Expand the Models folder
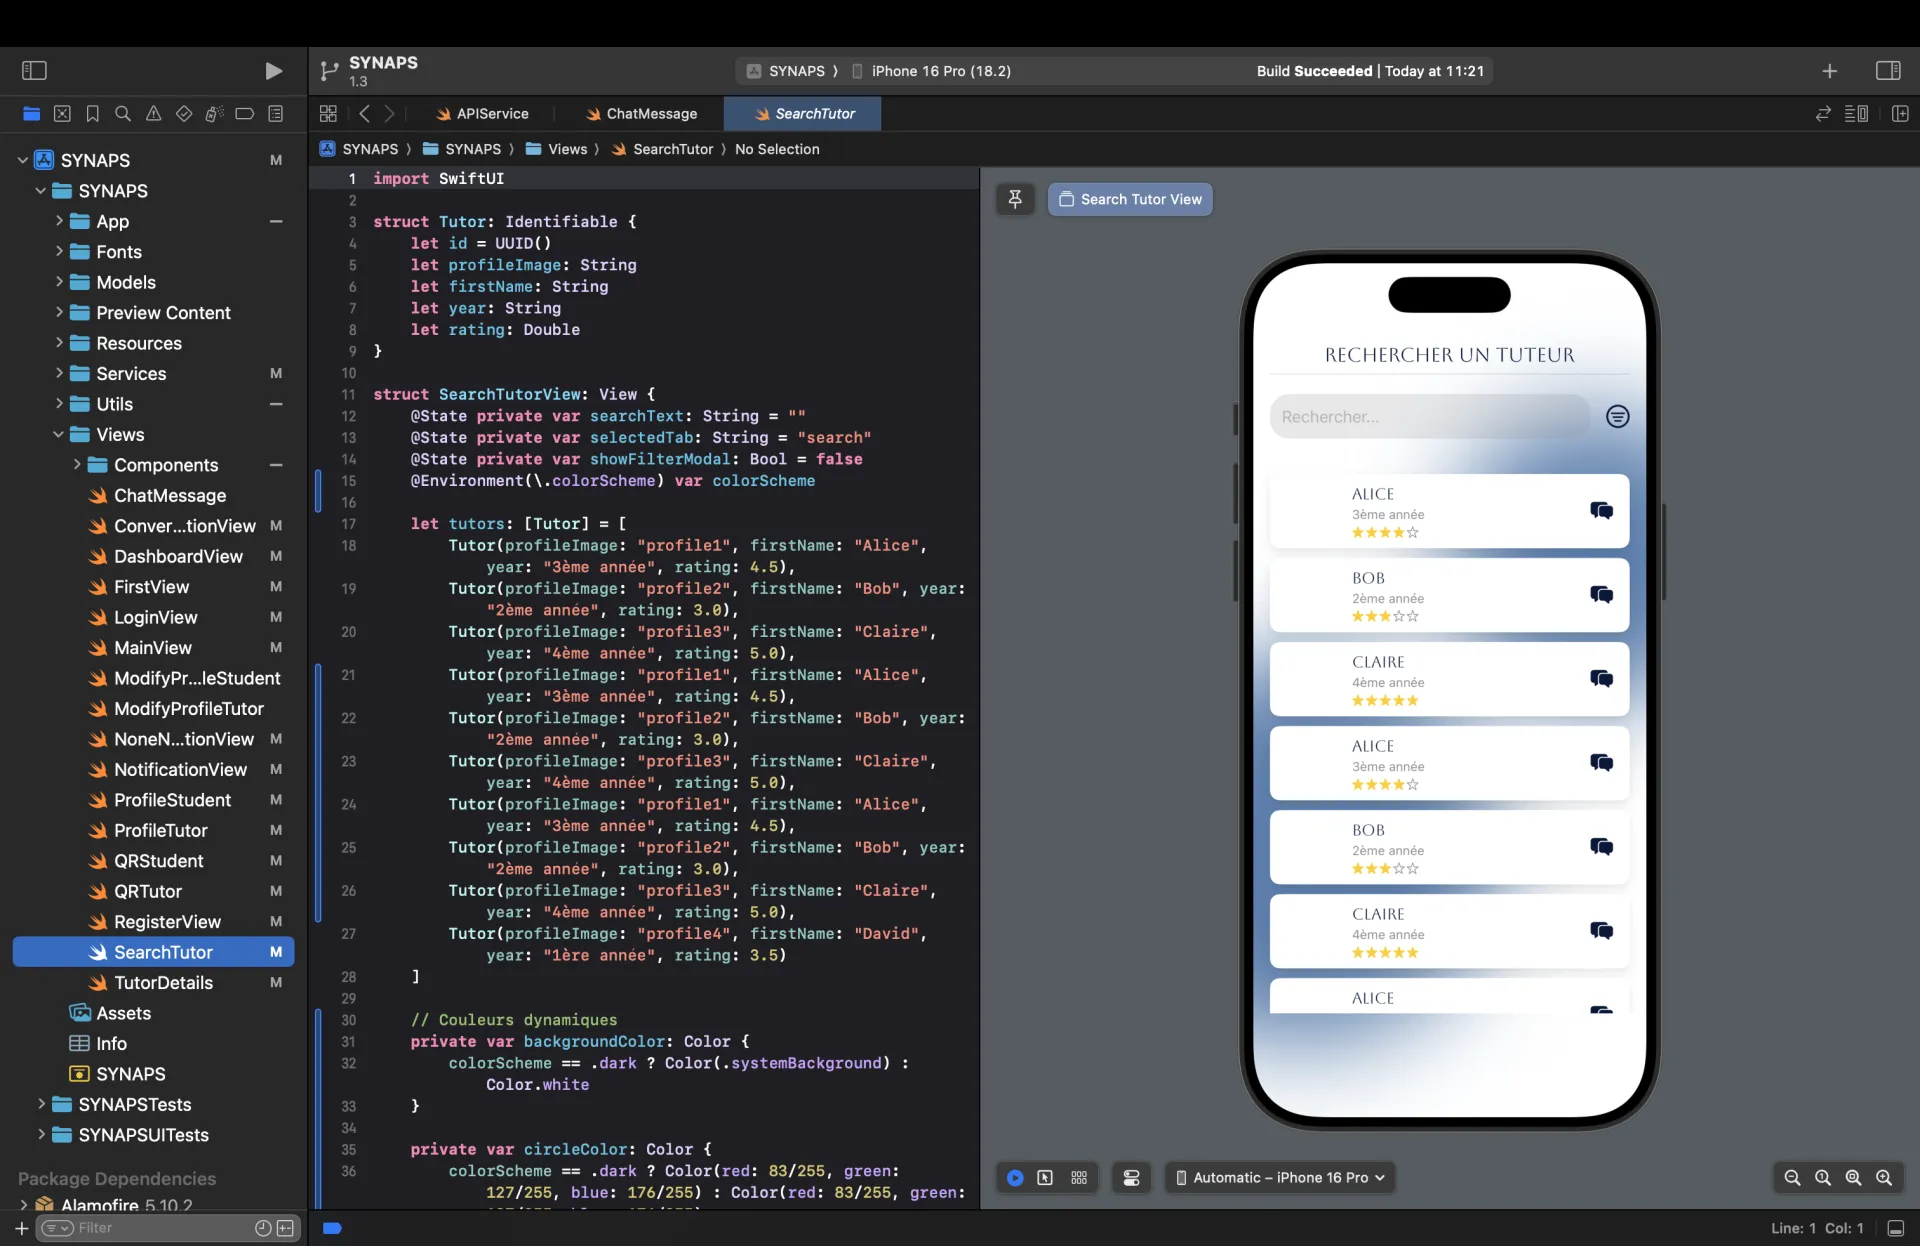 [59, 282]
